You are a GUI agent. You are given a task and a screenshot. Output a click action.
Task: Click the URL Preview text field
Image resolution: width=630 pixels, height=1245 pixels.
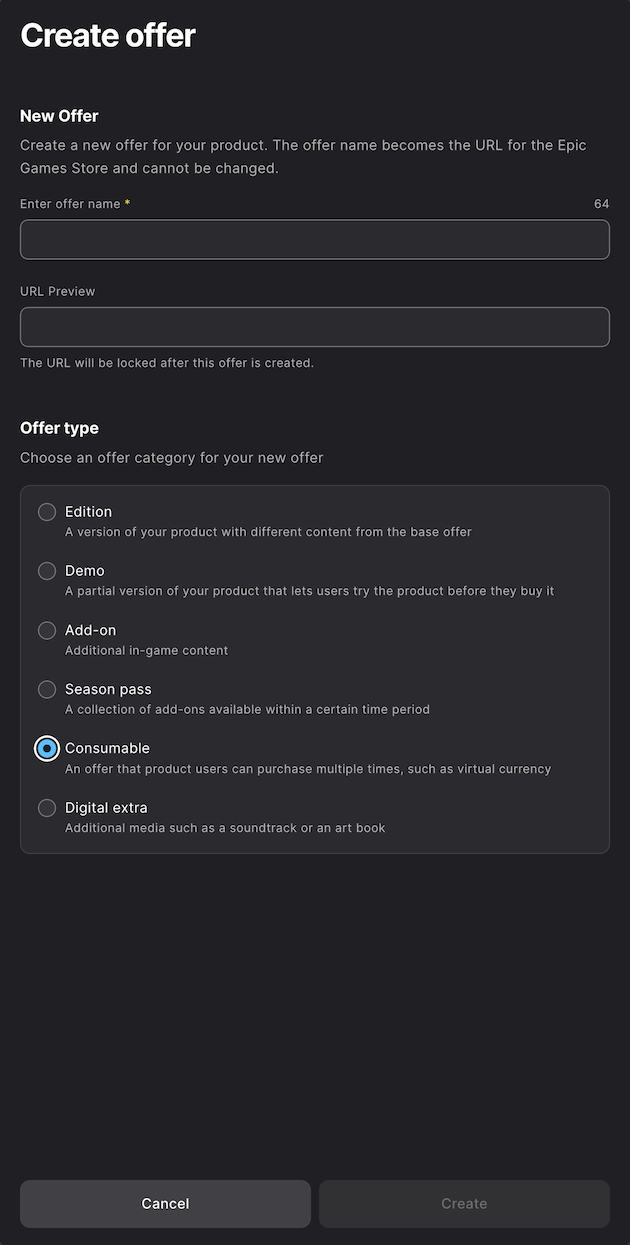pyautogui.click(x=315, y=327)
